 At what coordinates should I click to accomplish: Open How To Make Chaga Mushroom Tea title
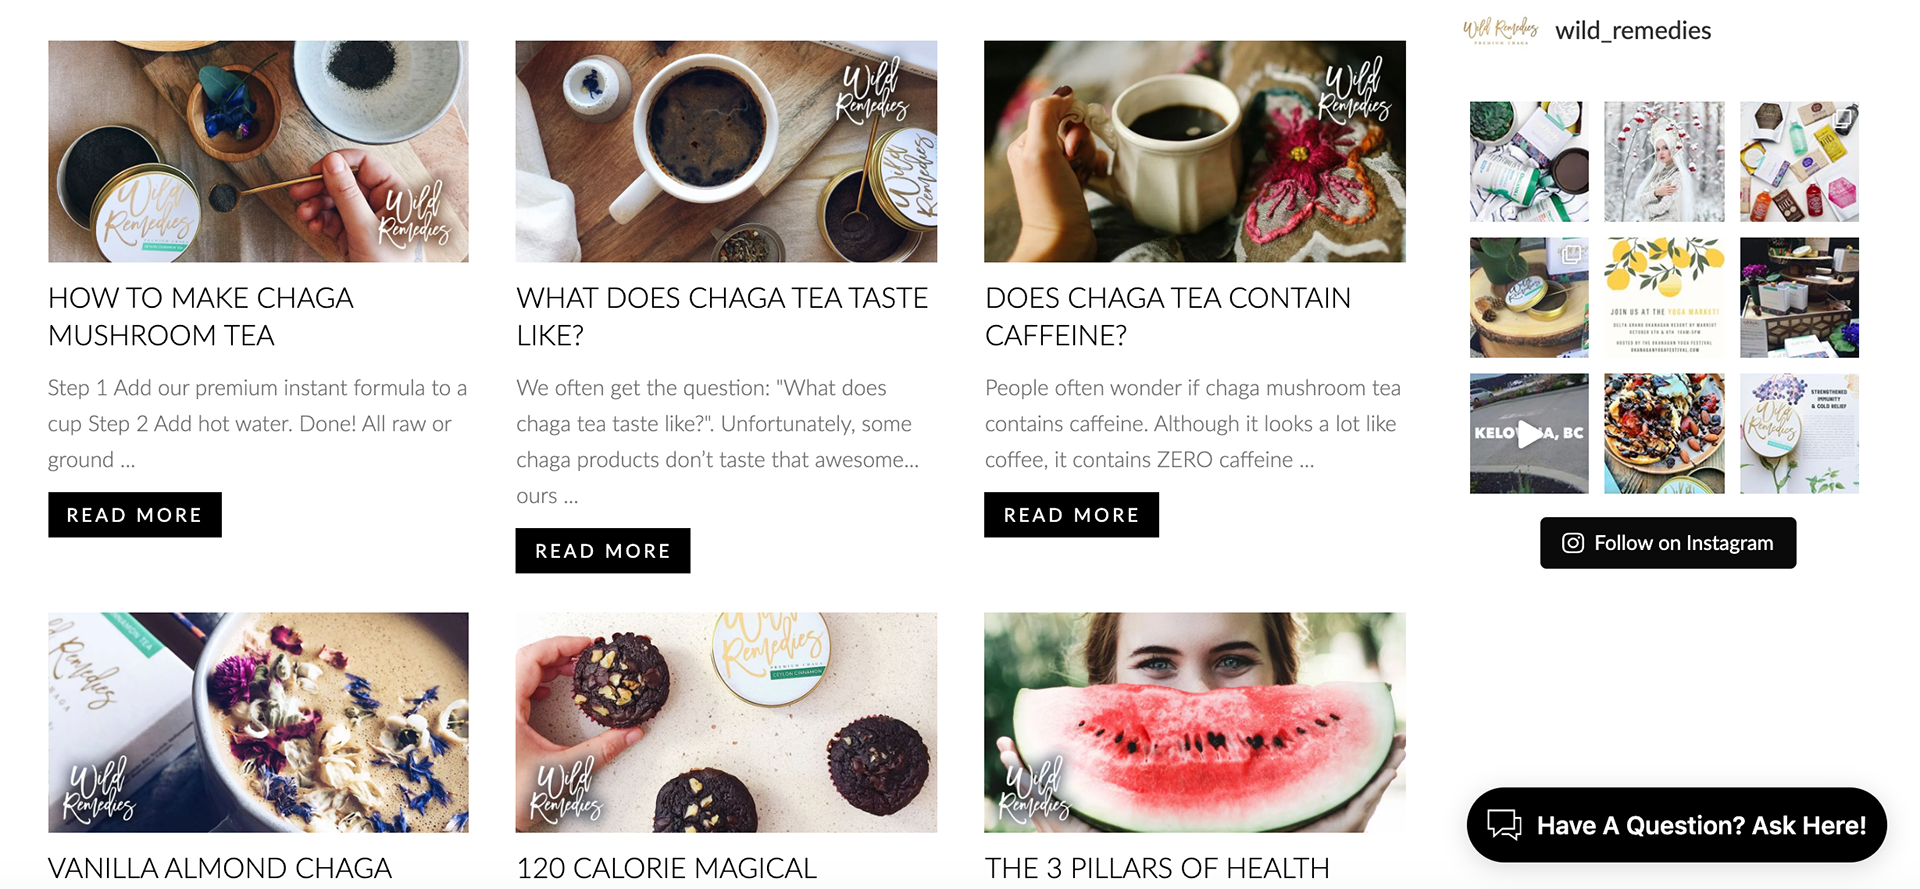pos(201,316)
